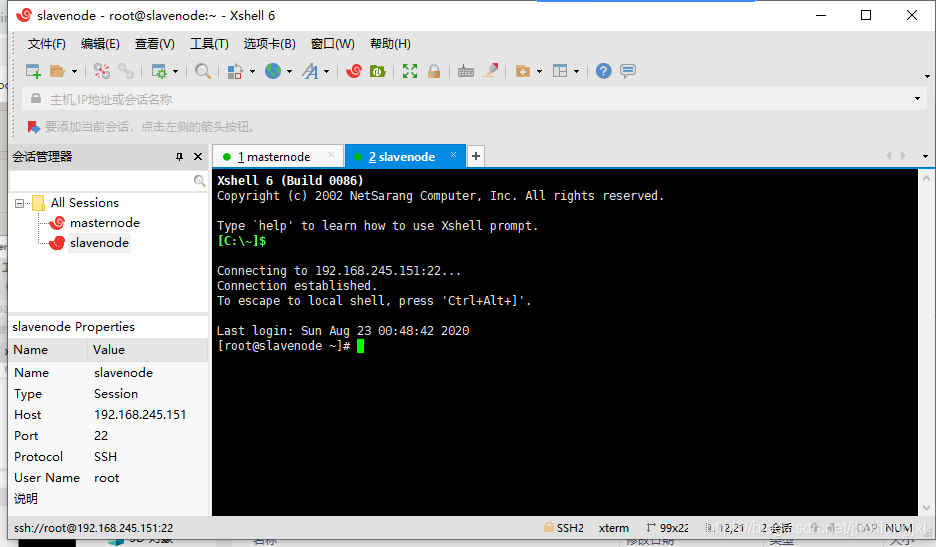This screenshot has width=936, height=547.
Task: Expand the new folder icon dropdown arrow
Action: [x=540, y=72]
